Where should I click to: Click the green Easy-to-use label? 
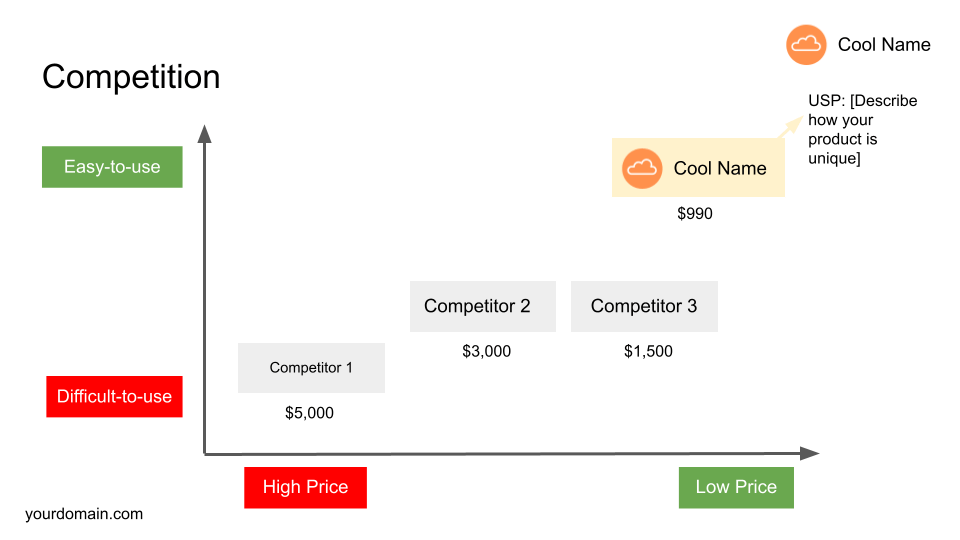click(112, 167)
